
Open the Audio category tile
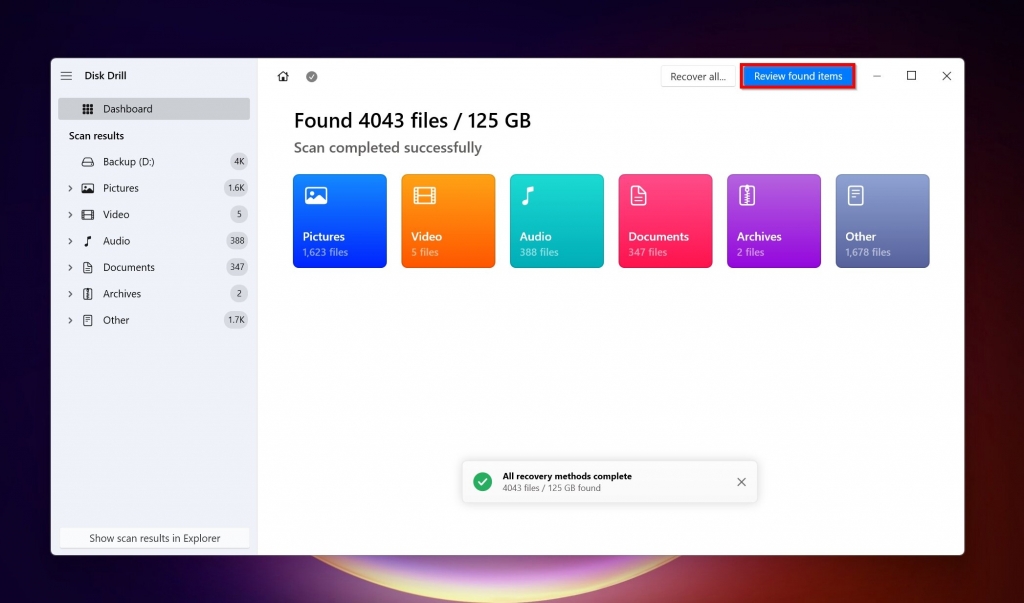coord(556,221)
